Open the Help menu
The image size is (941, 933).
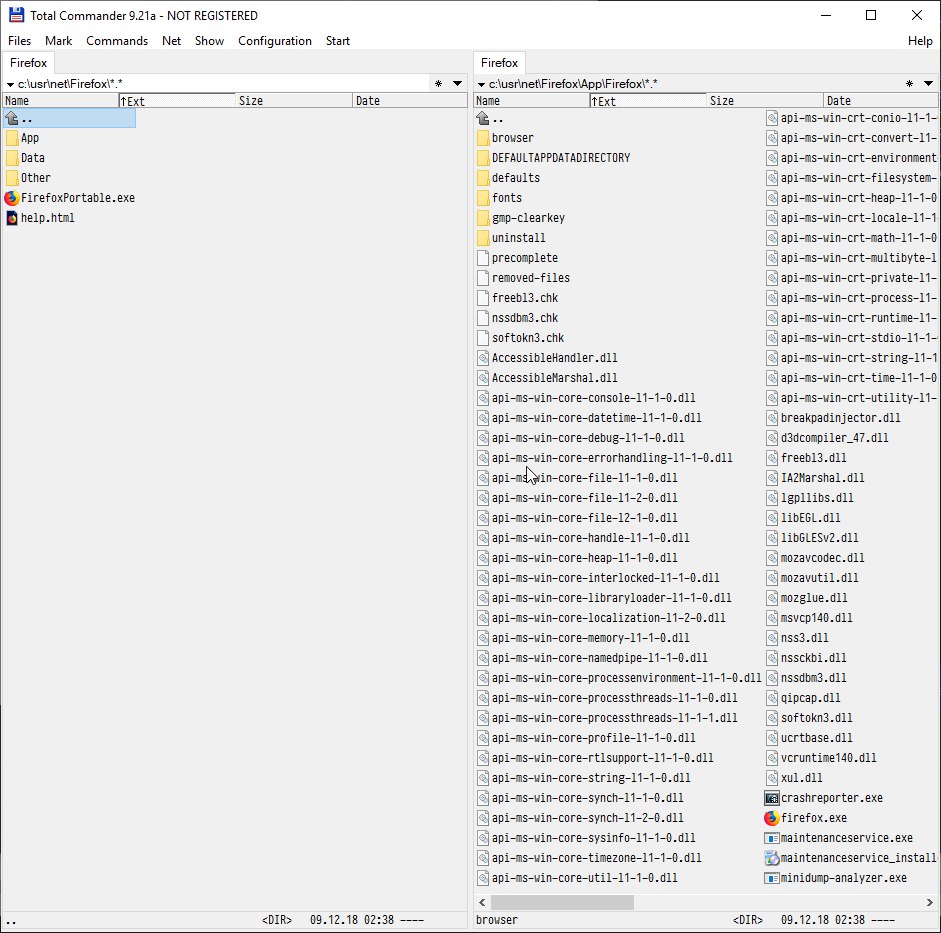[920, 41]
